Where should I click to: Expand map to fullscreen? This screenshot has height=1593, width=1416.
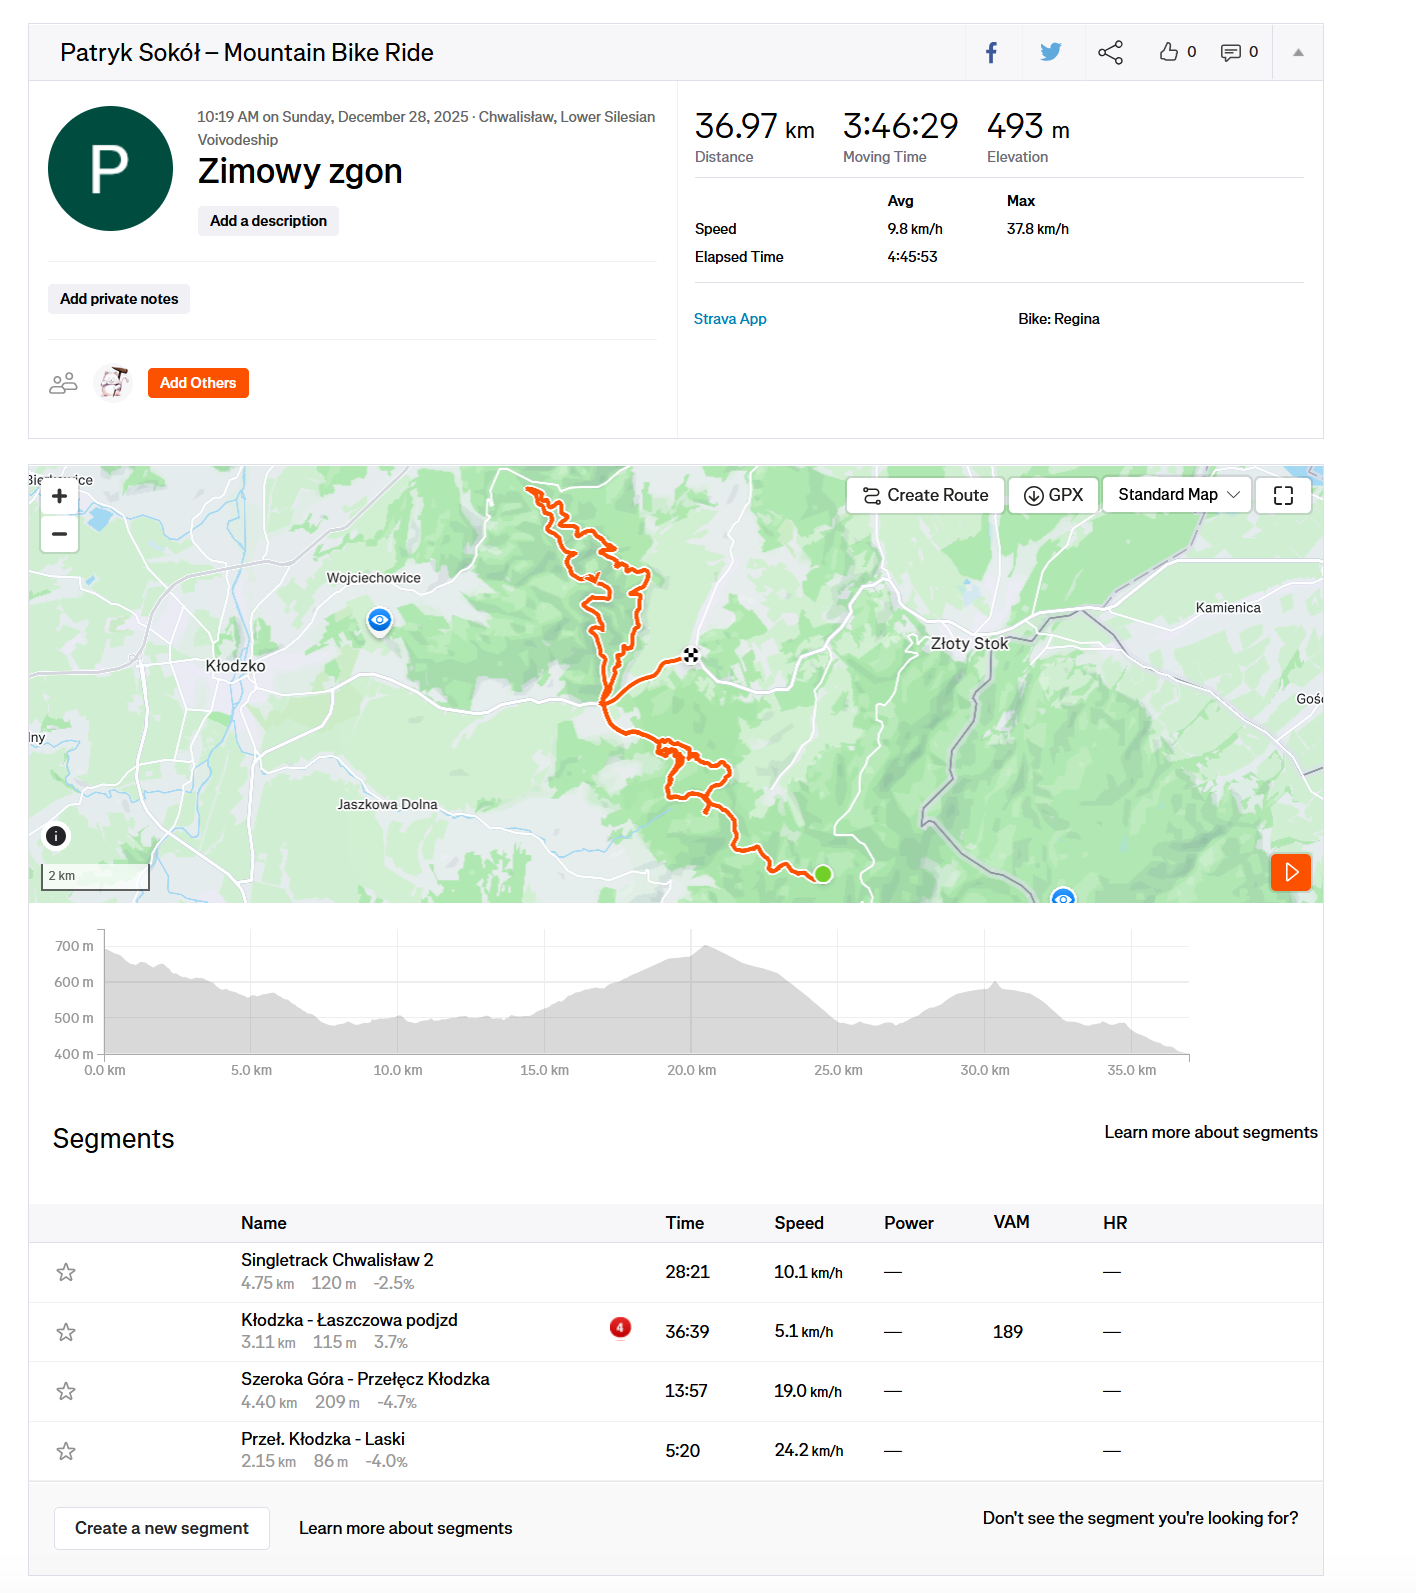click(1283, 495)
